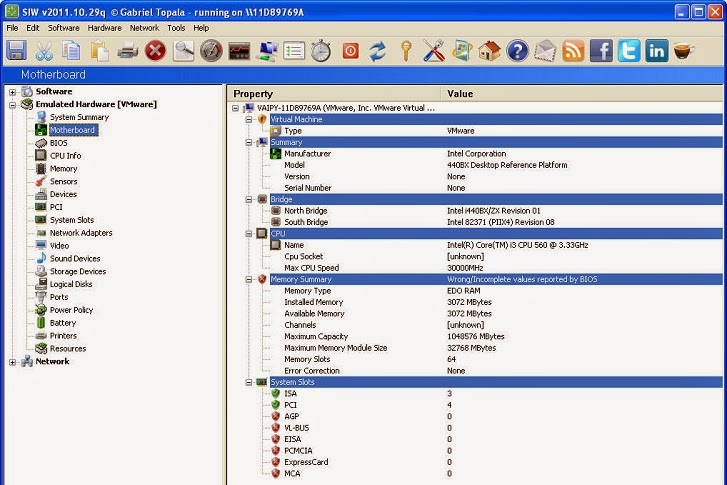The image size is (727, 485).
Task: Collapse the System Slots section
Action: point(249,383)
